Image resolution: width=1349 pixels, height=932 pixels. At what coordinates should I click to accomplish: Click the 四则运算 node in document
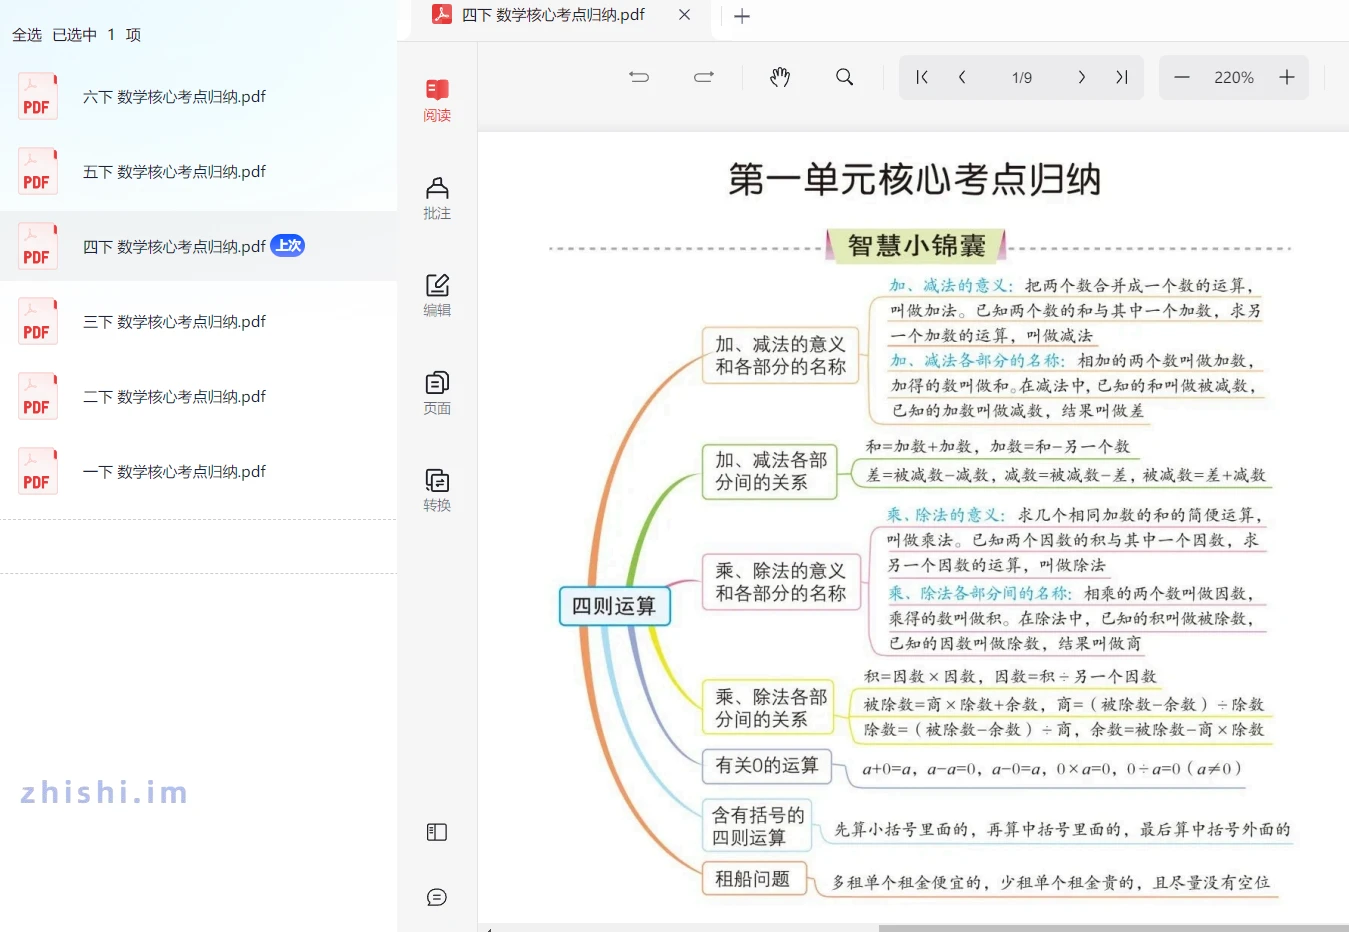tap(614, 606)
